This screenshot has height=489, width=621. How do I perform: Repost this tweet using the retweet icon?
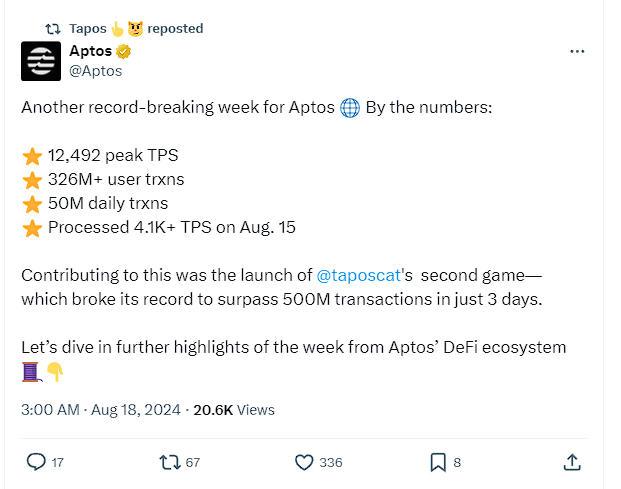(x=171, y=462)
